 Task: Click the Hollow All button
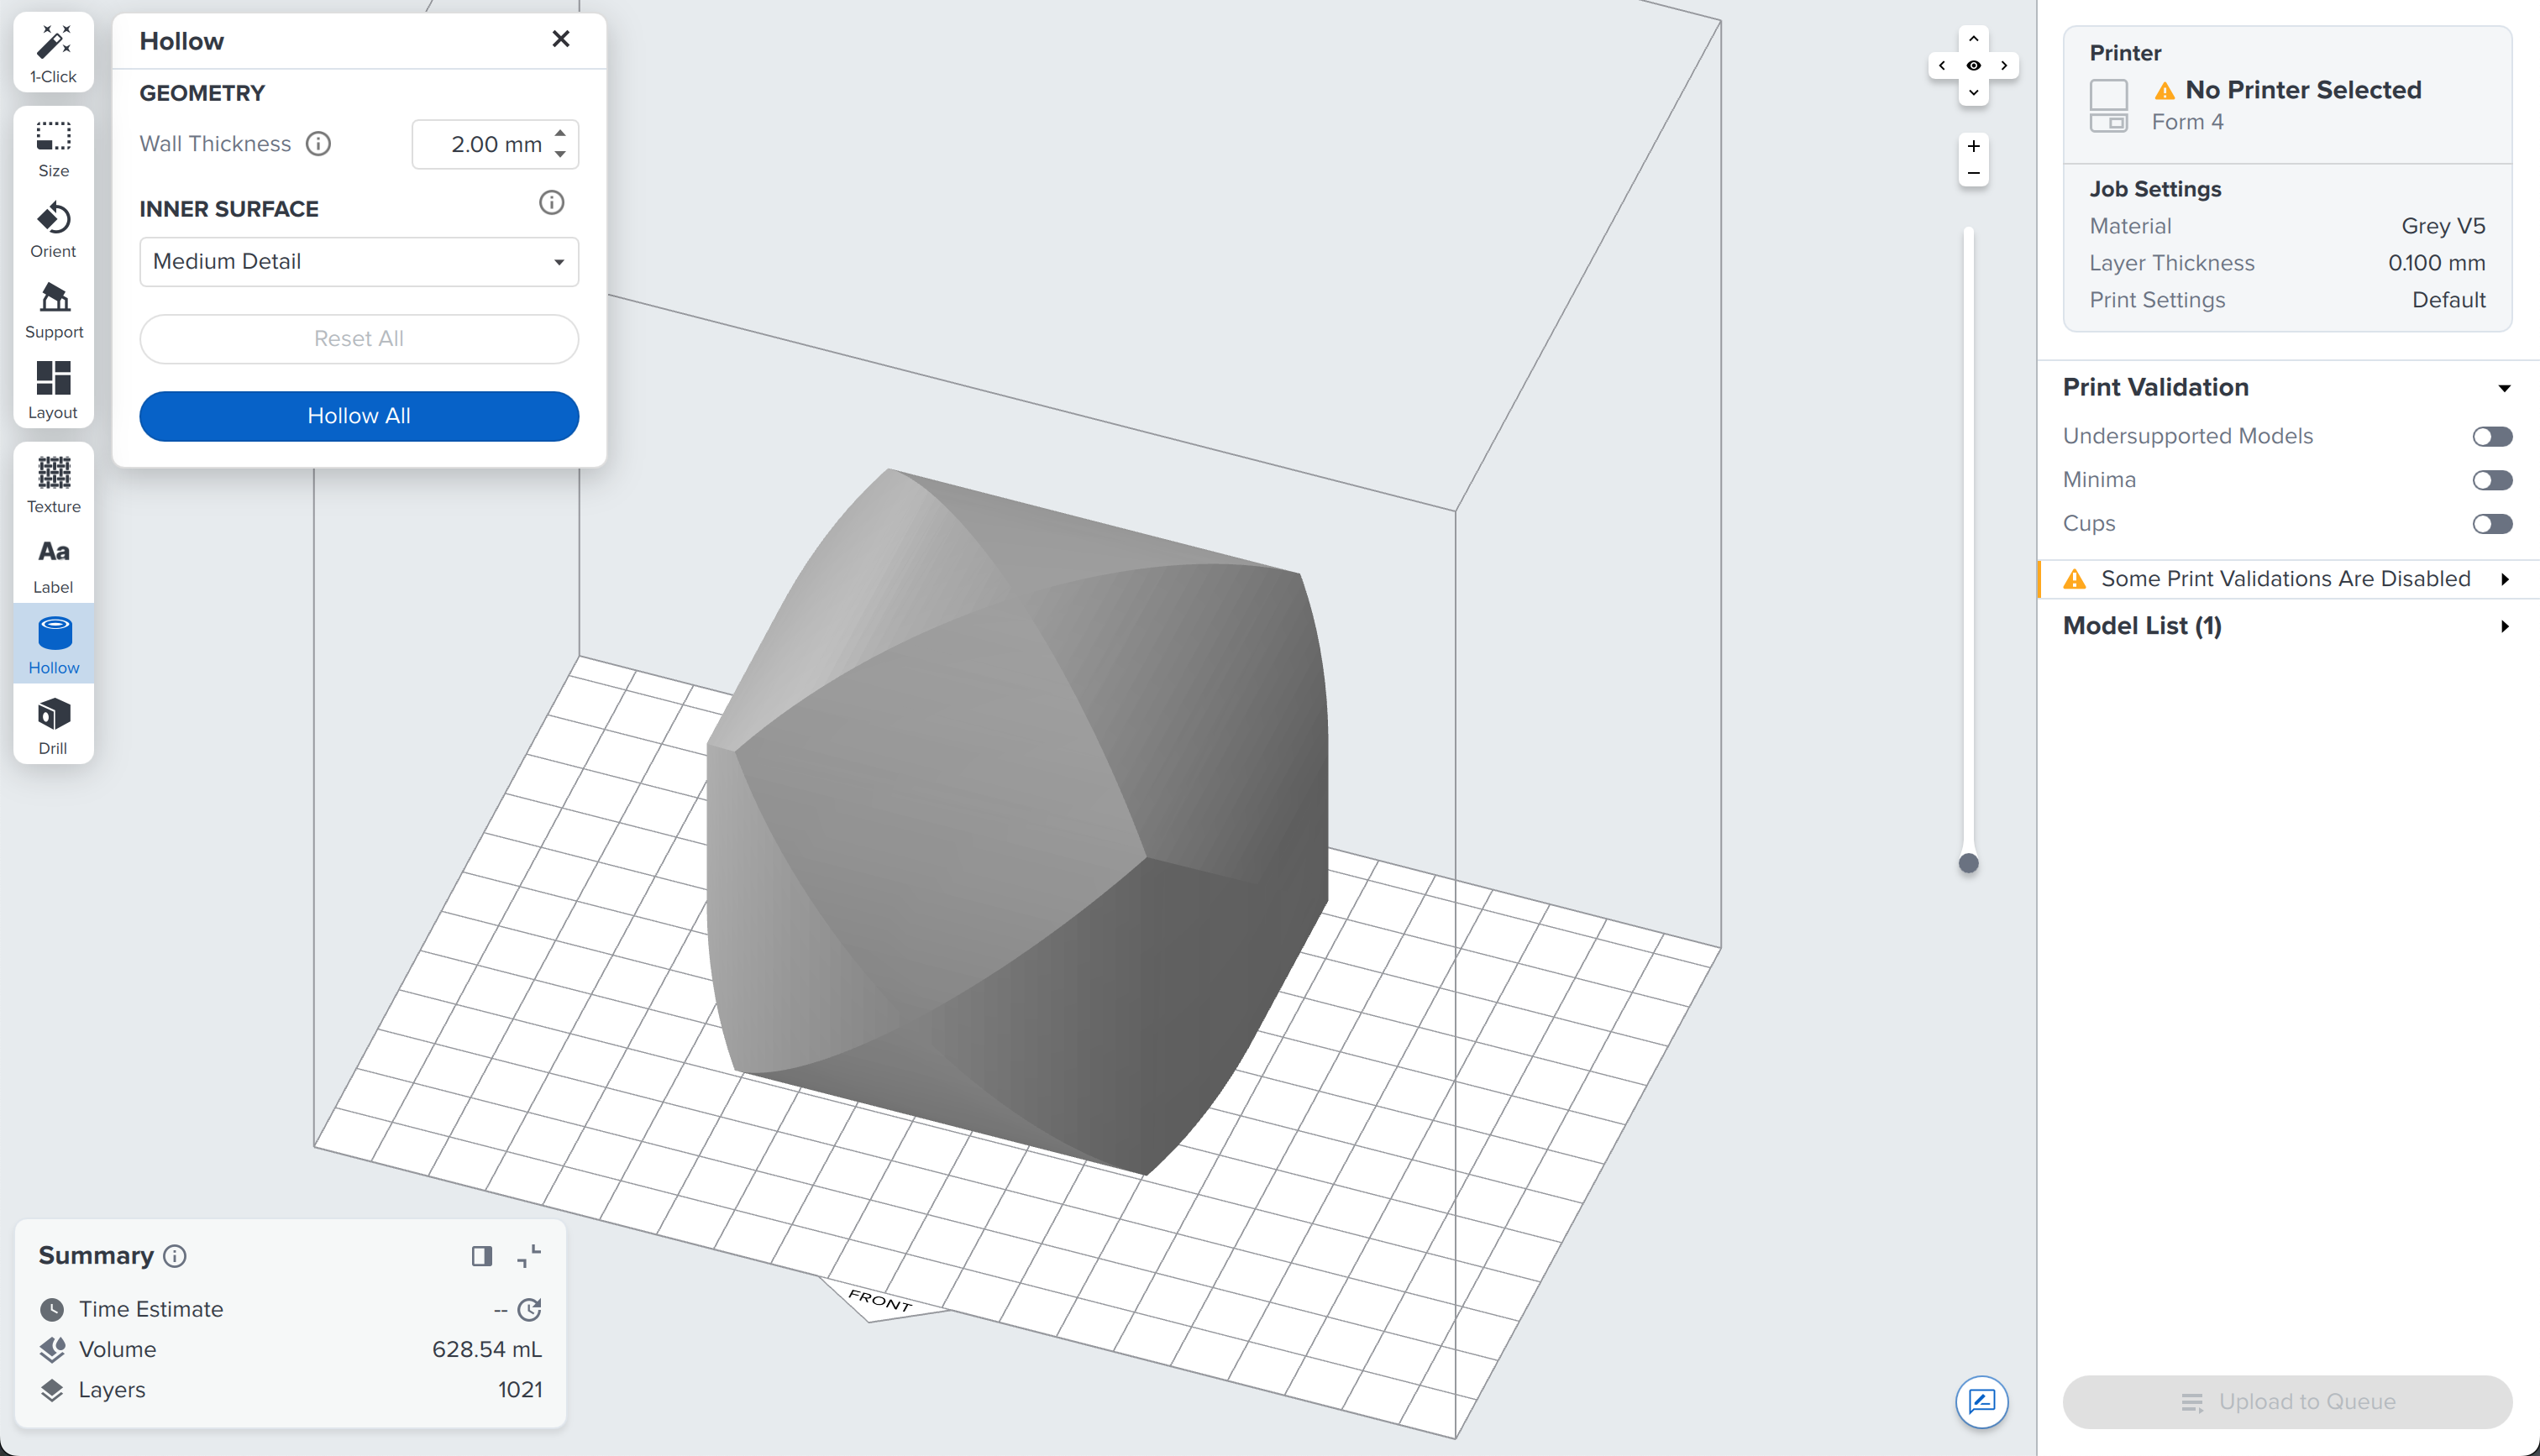[358, 416]
